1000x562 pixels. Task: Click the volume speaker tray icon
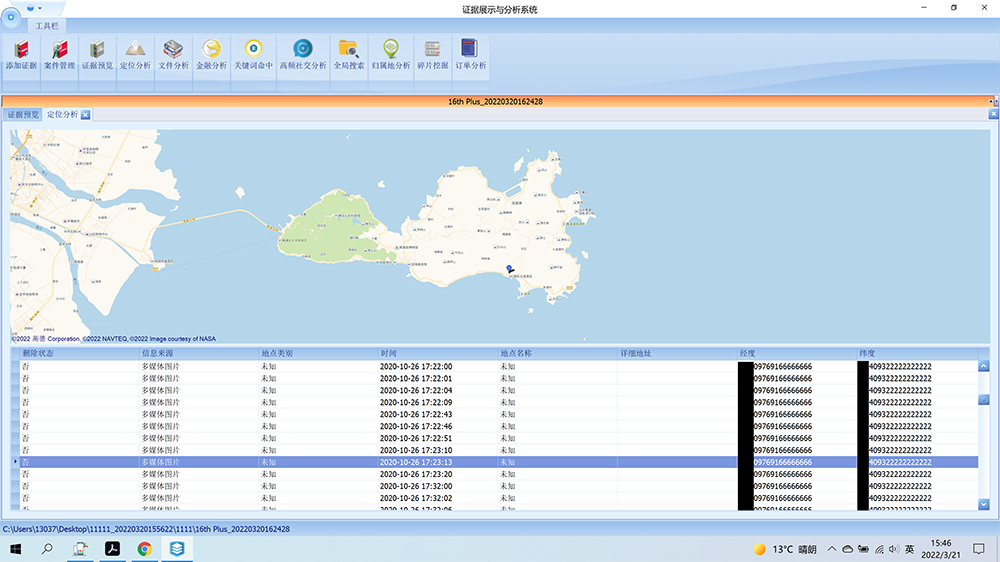[x=893, y=549]
